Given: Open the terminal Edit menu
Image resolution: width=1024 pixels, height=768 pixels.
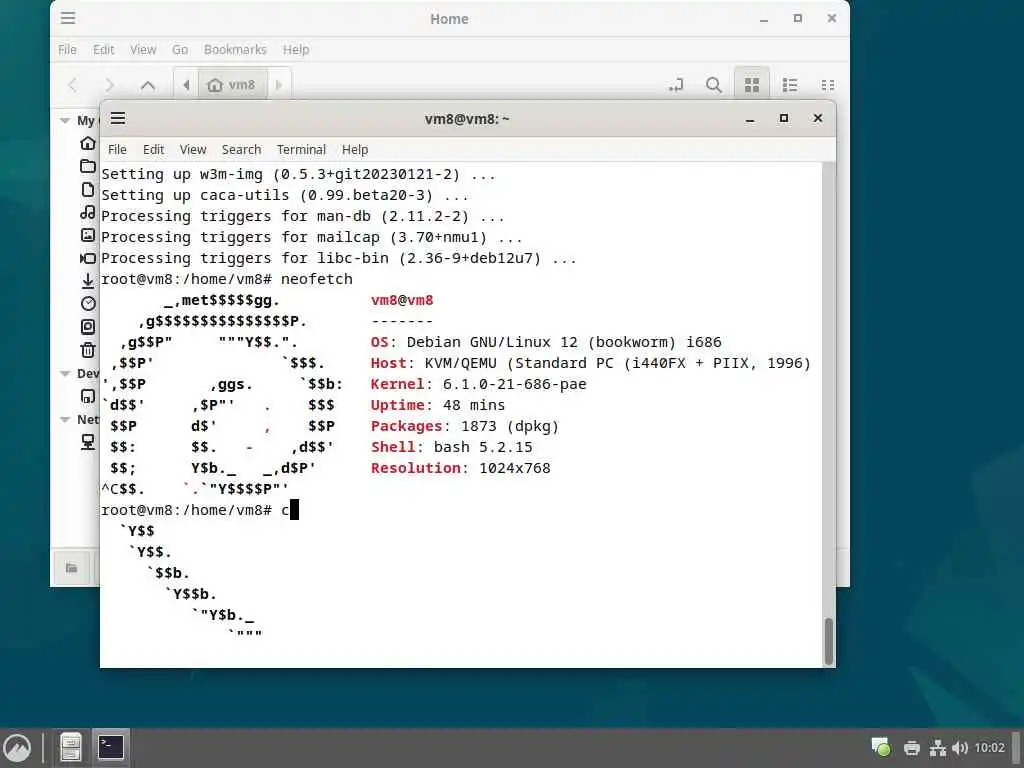Looking at the screenshot, I should 153,150.
